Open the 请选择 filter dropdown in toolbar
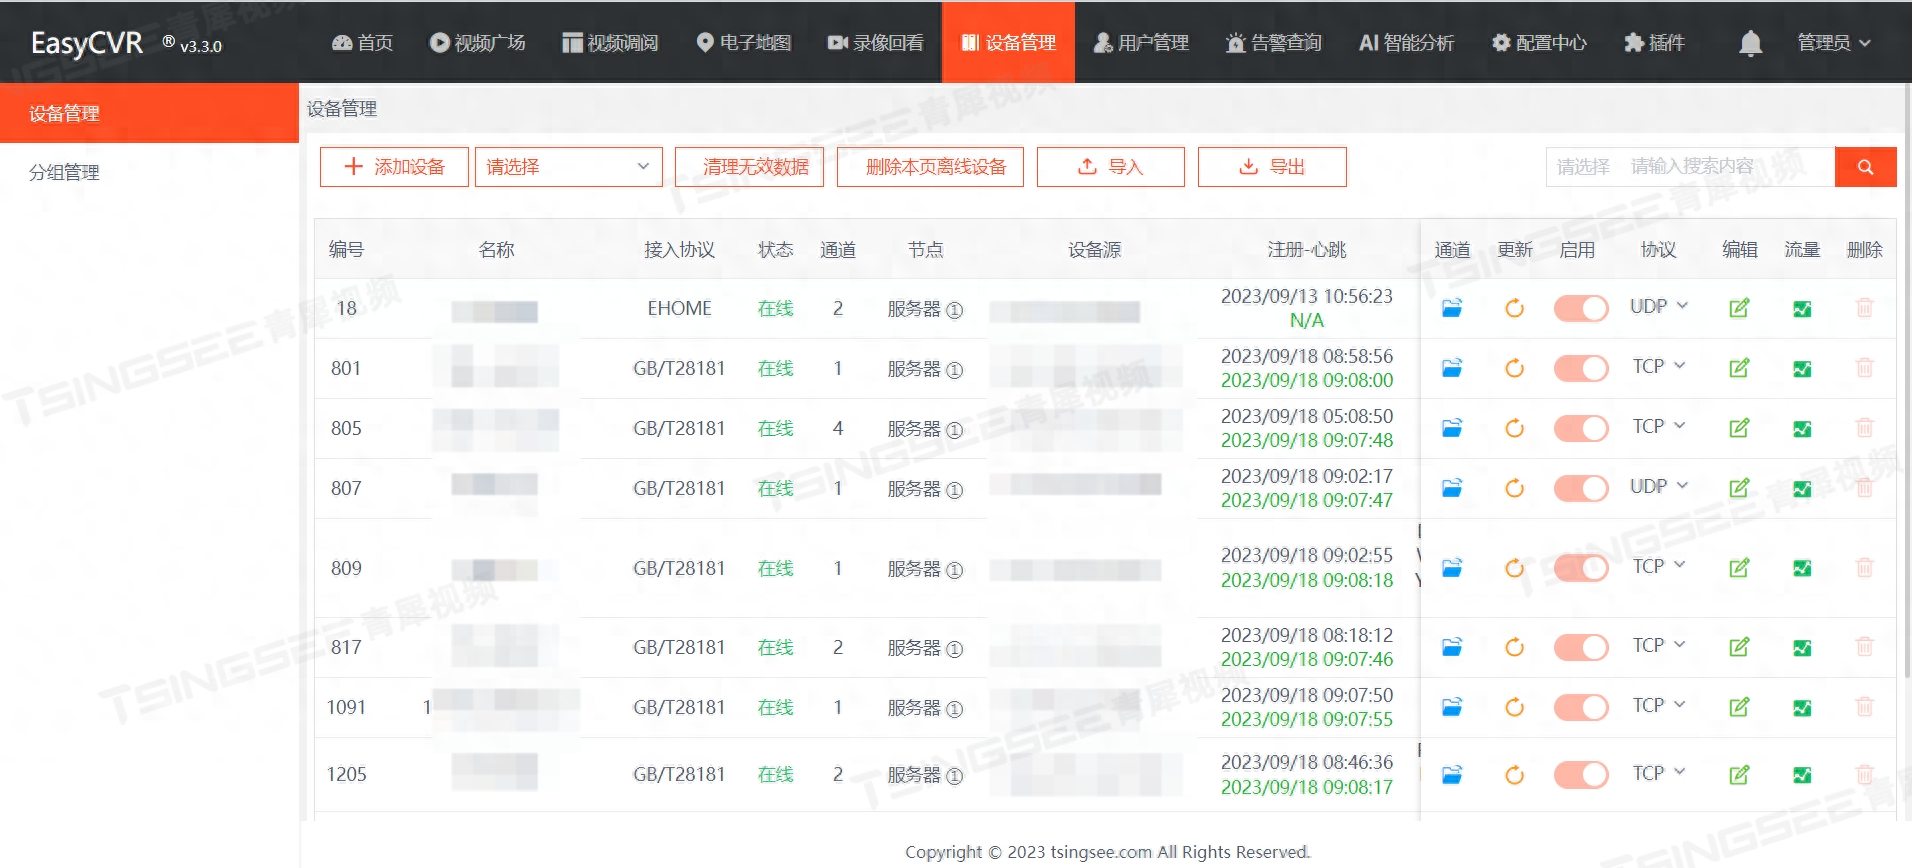Viewport: 1912px width, 868px height. tap(568, 167)
